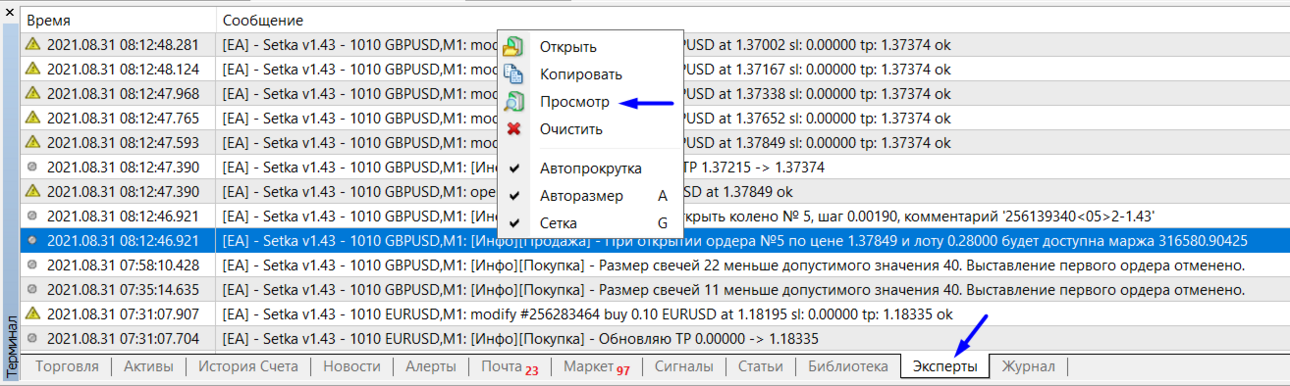
Task: Click info dot beside 07:58:10.428 entry
Action: click(32, 265)
